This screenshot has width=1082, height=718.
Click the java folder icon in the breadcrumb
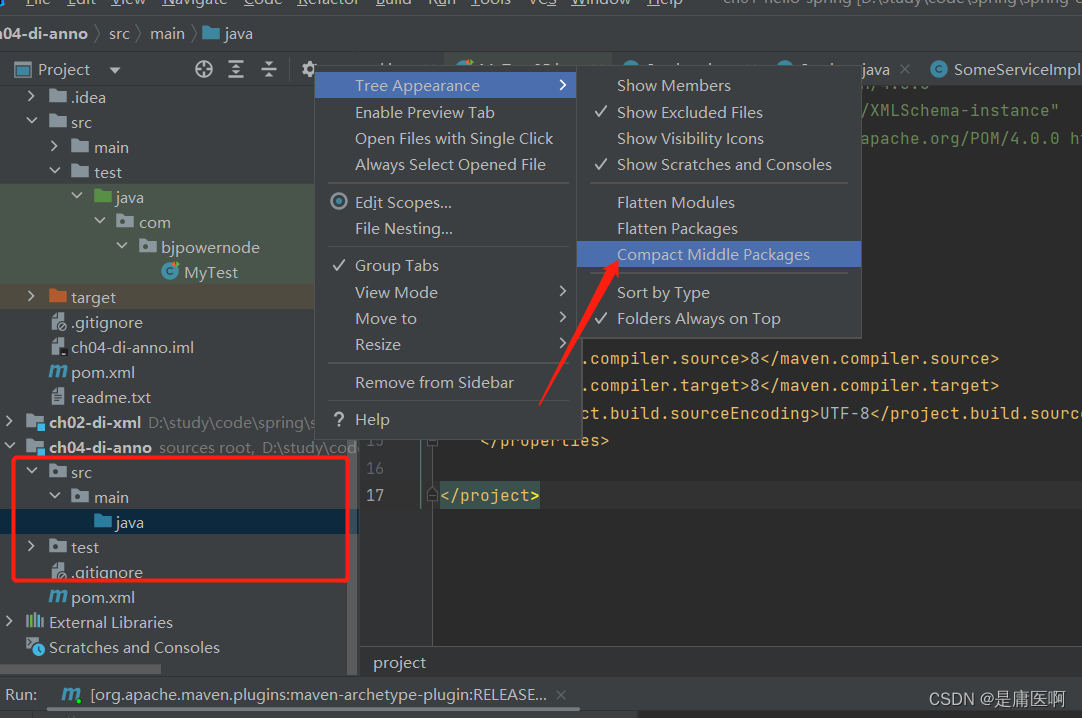[211, 33]
